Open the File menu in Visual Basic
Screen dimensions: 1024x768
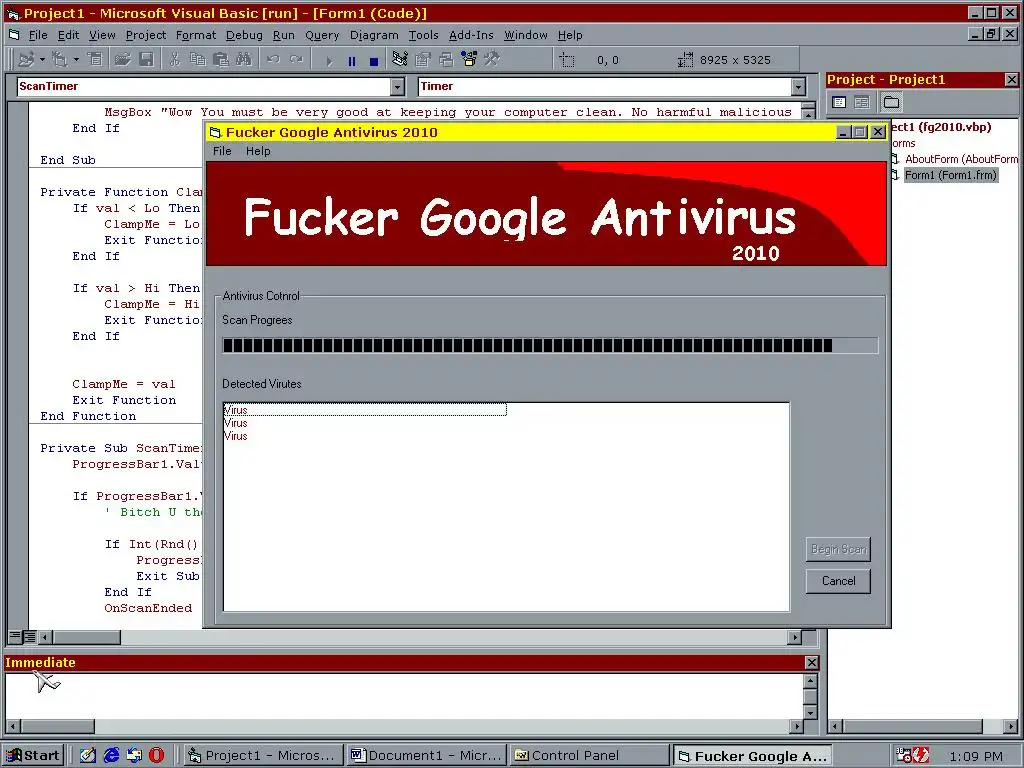(38, 35)
